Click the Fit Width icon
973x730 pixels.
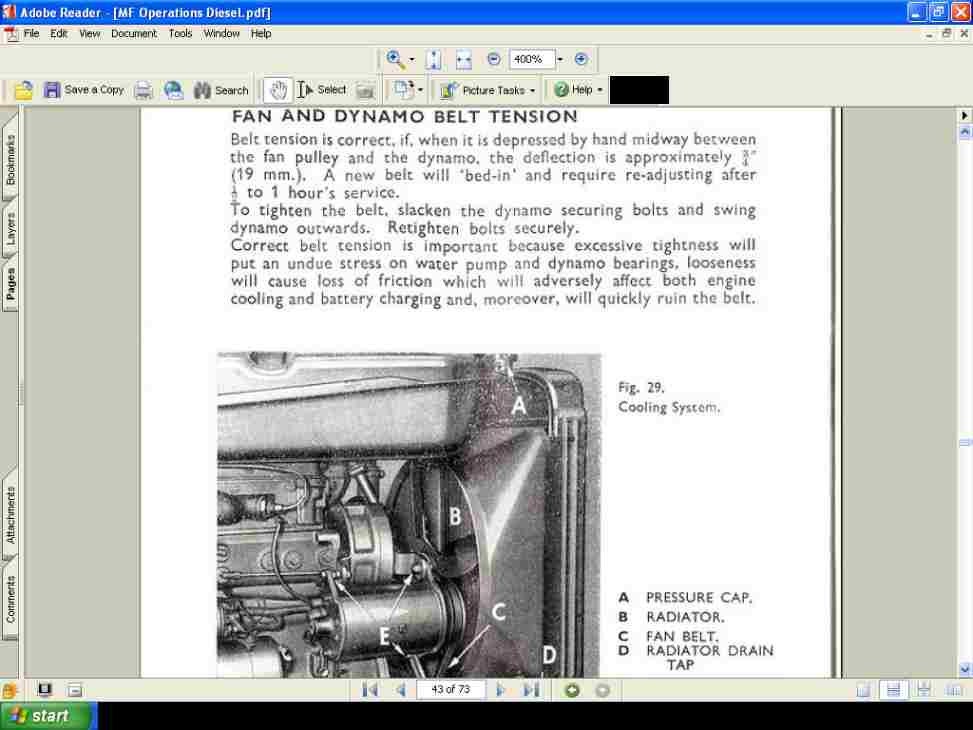(464, 60)
